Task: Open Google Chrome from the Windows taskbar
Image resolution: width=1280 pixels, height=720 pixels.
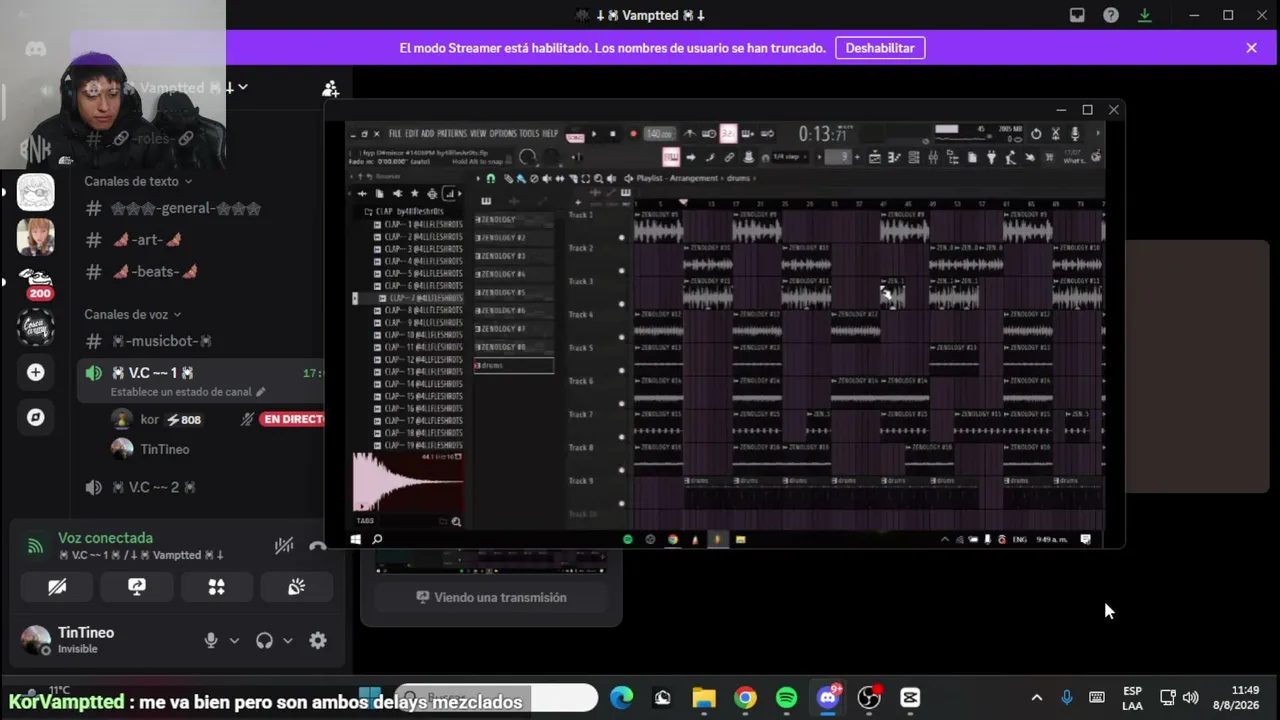Action: tap(746, 698)
